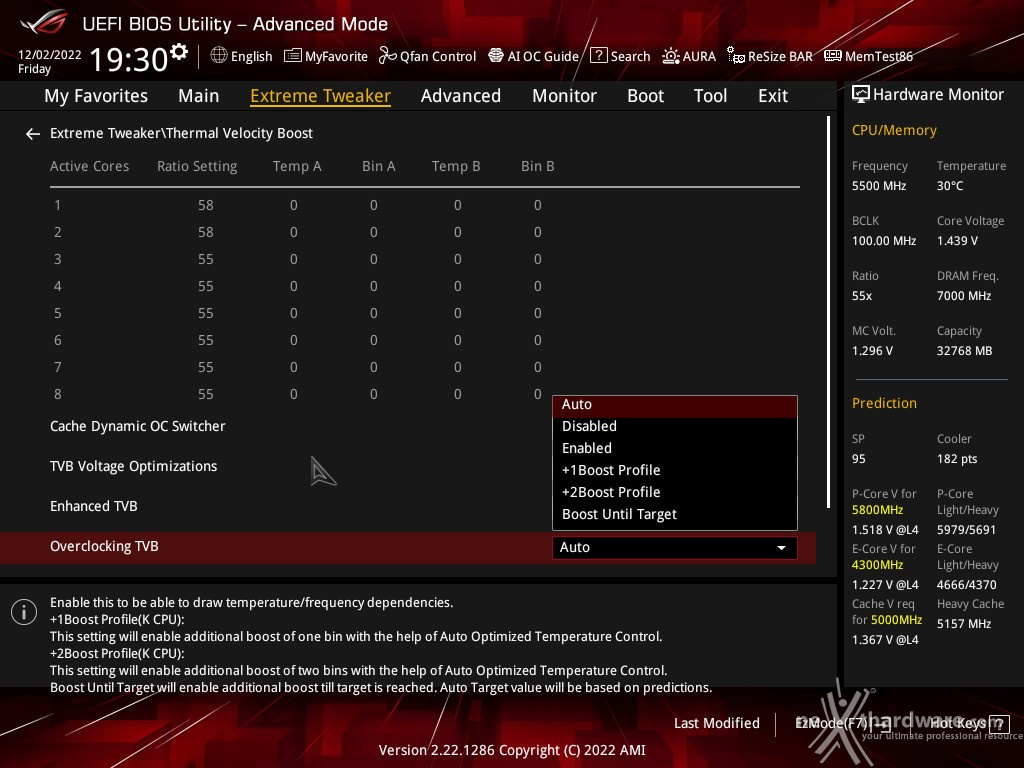This screenshot has width=1024, height=768.
Task: Select the Enhanced TVB setting
Action: (94, 506)
